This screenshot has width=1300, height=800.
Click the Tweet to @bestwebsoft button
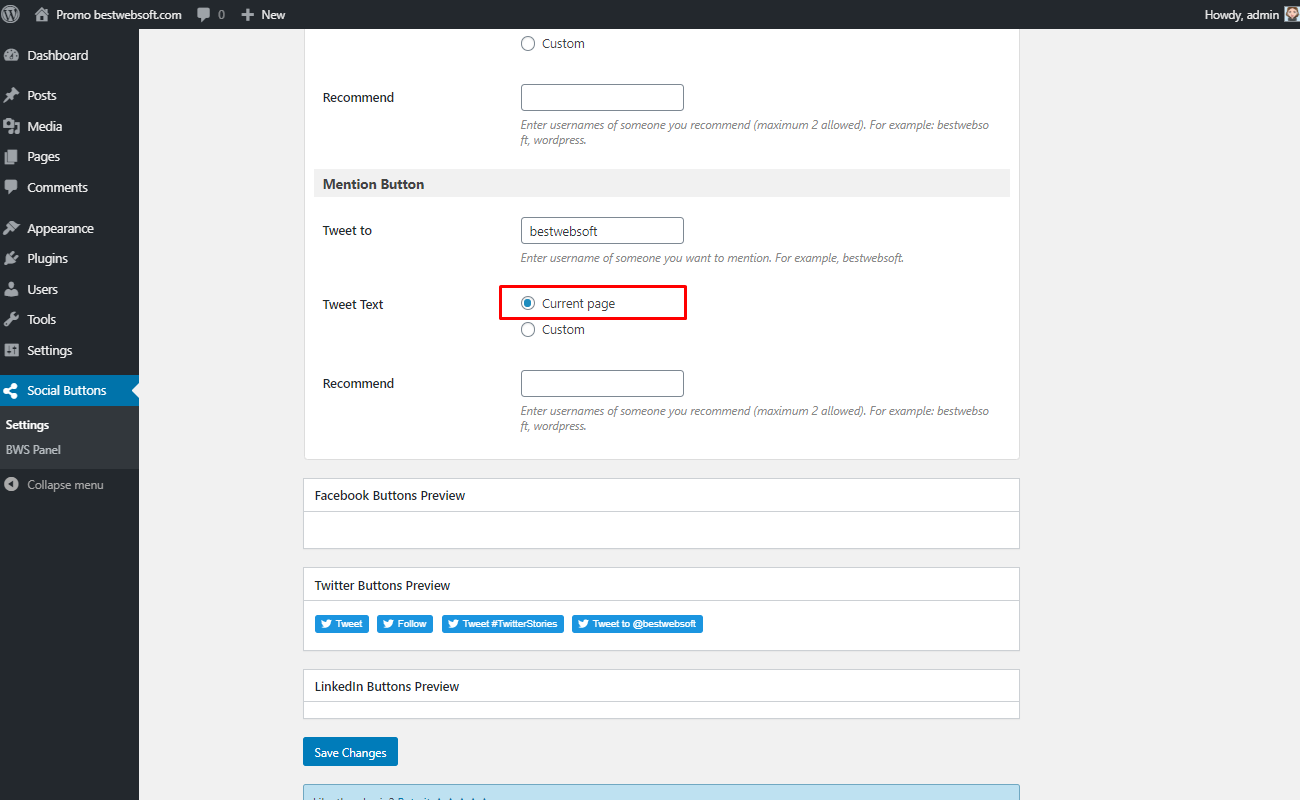coord(637,623)
